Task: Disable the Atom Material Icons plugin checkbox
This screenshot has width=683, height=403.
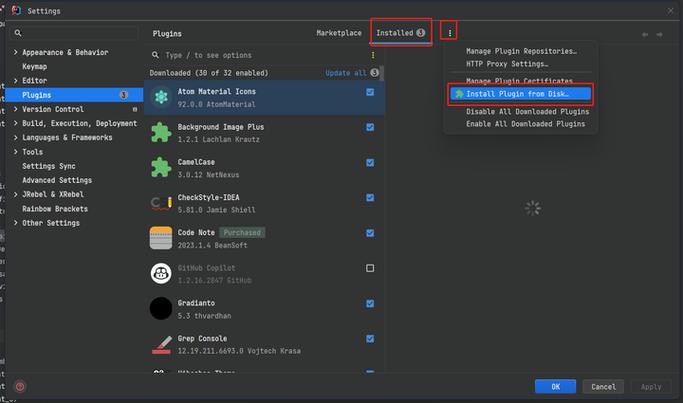Action: pos(370,92)
